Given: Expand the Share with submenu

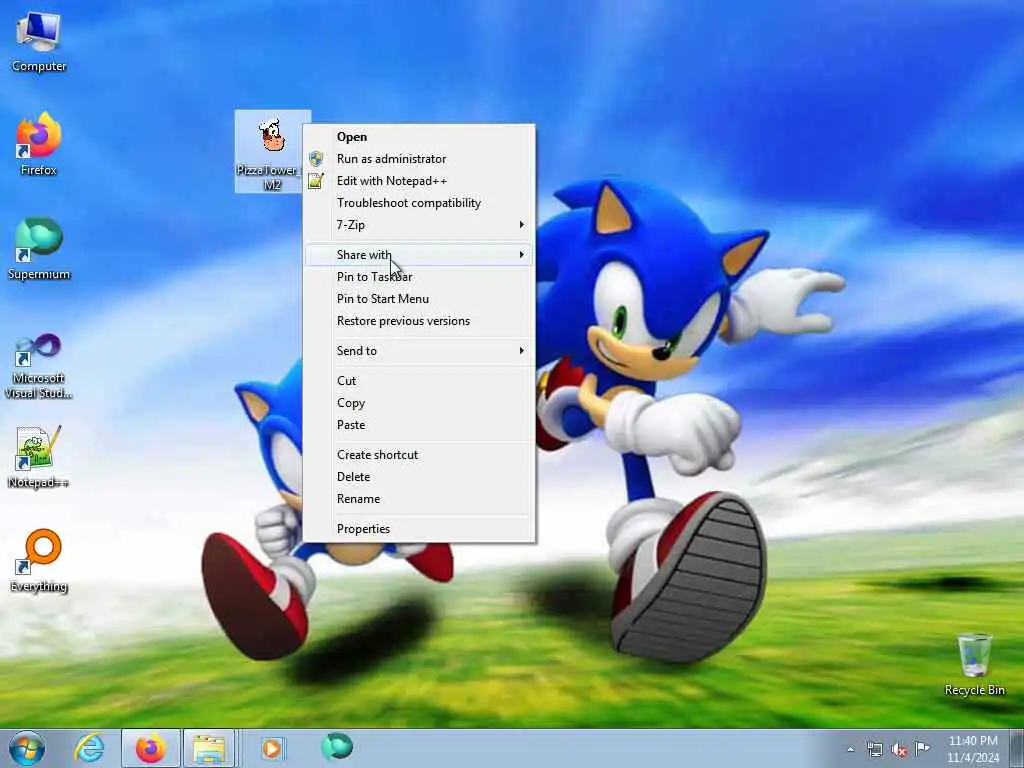Looking at the screenshot, I should 419,255.
